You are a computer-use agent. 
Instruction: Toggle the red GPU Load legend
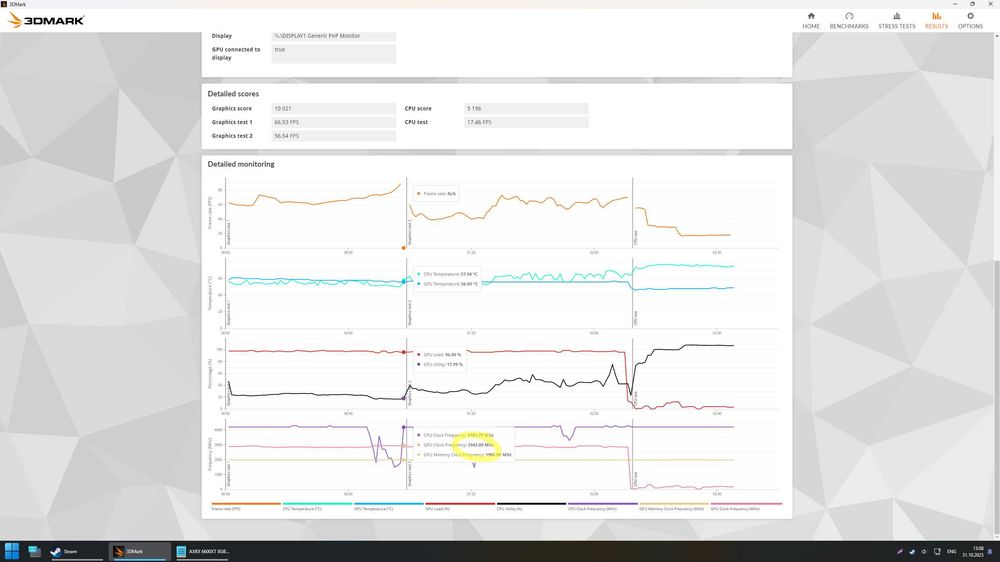click(460, 506)
